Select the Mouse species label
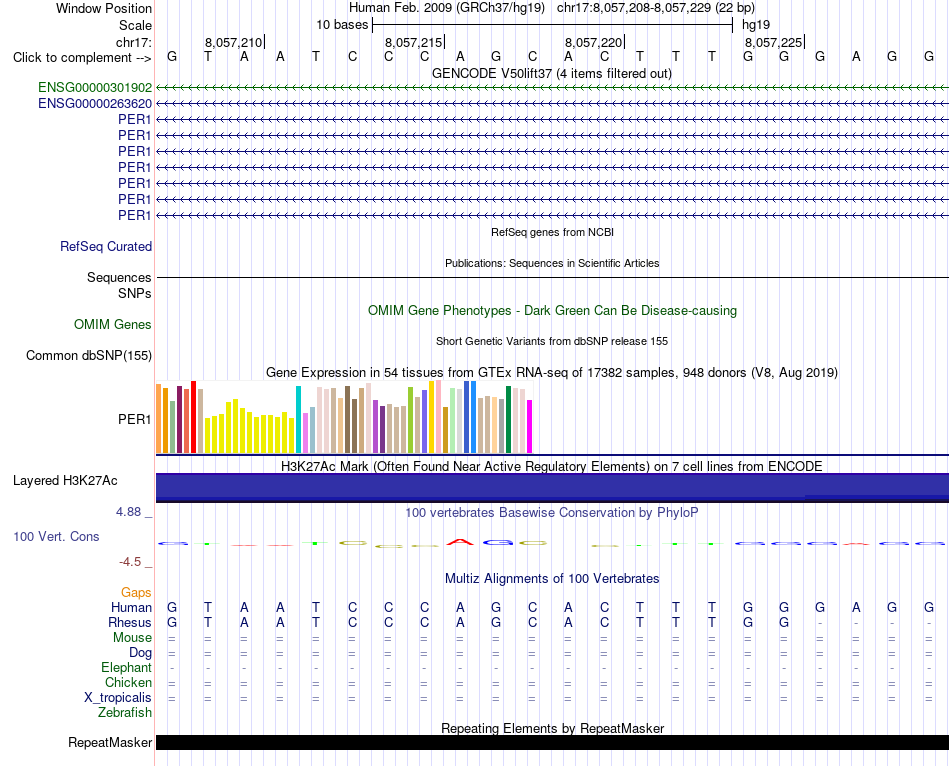The height and width of the screenshot is (766, 950). click(x=133, y=638)
